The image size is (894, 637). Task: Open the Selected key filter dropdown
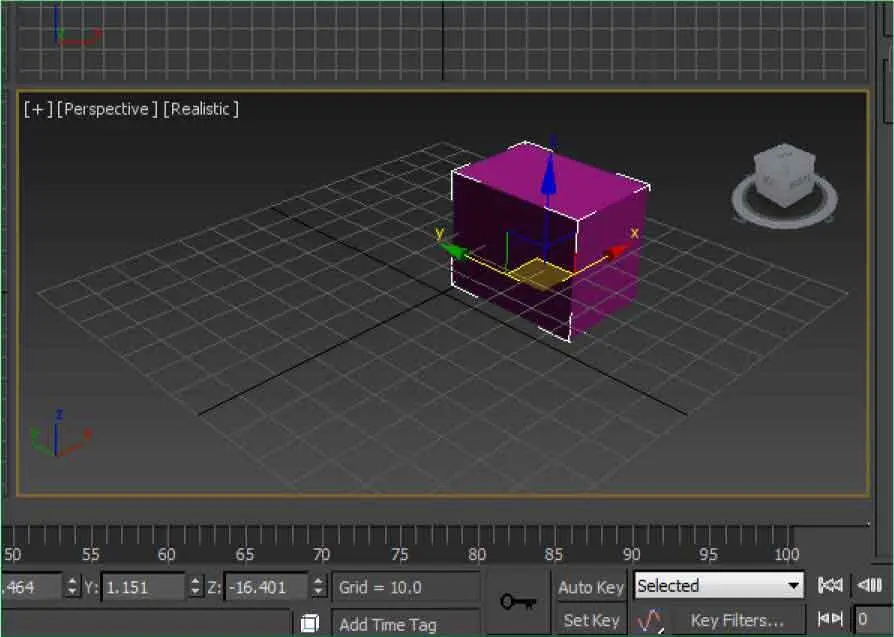(718, 586)
